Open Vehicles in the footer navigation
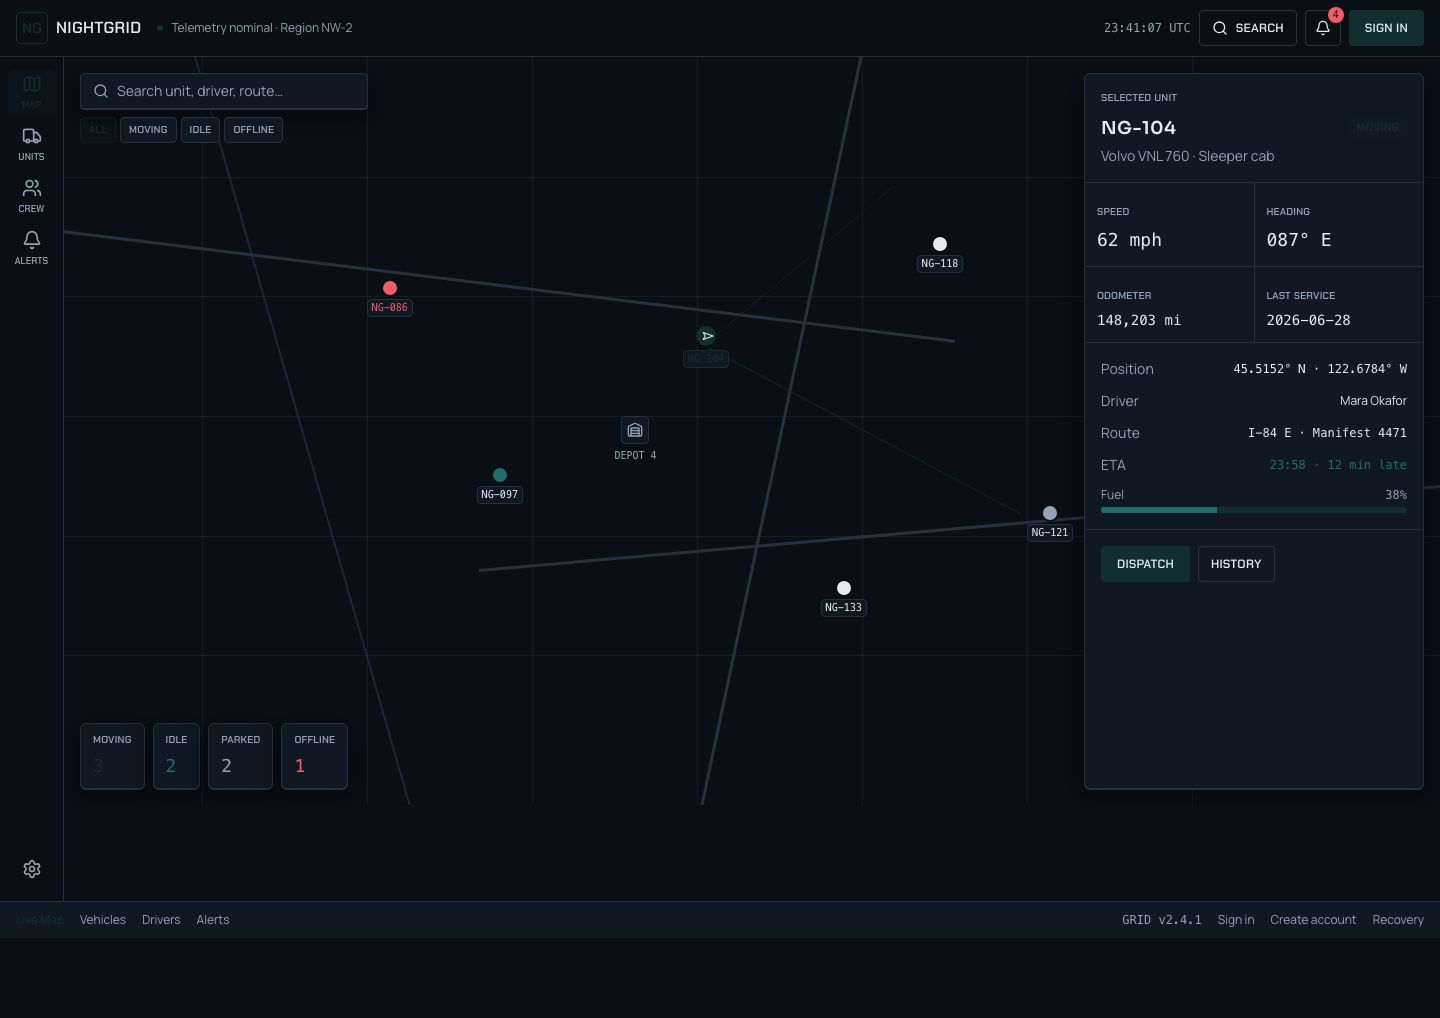 pos(103,920)
